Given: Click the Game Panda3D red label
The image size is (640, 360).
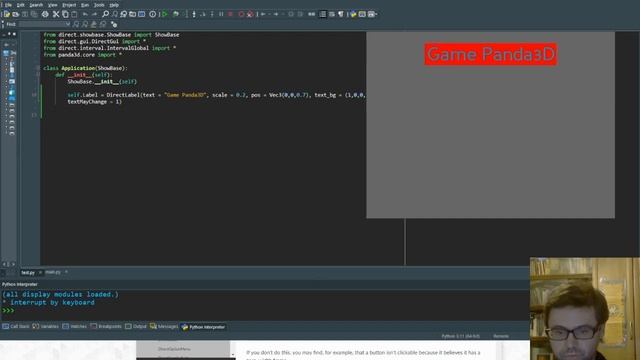Looking at the screenshot, I should tap(491, 54).
